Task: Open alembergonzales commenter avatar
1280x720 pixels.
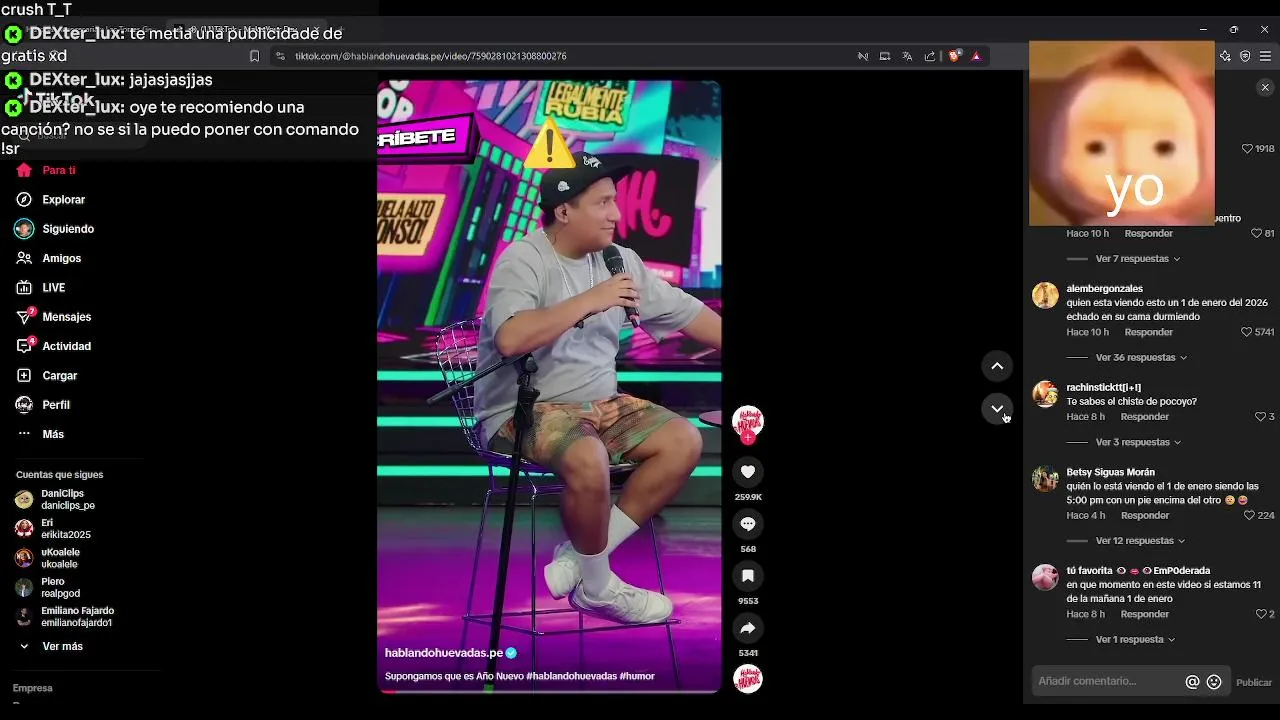Action: pyautogui.click(x=1045, y=296)
